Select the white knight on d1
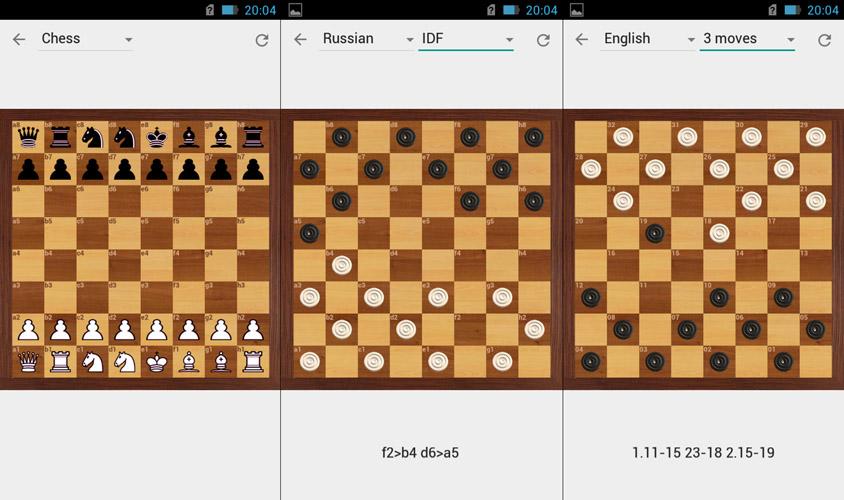 coord(124,362)
